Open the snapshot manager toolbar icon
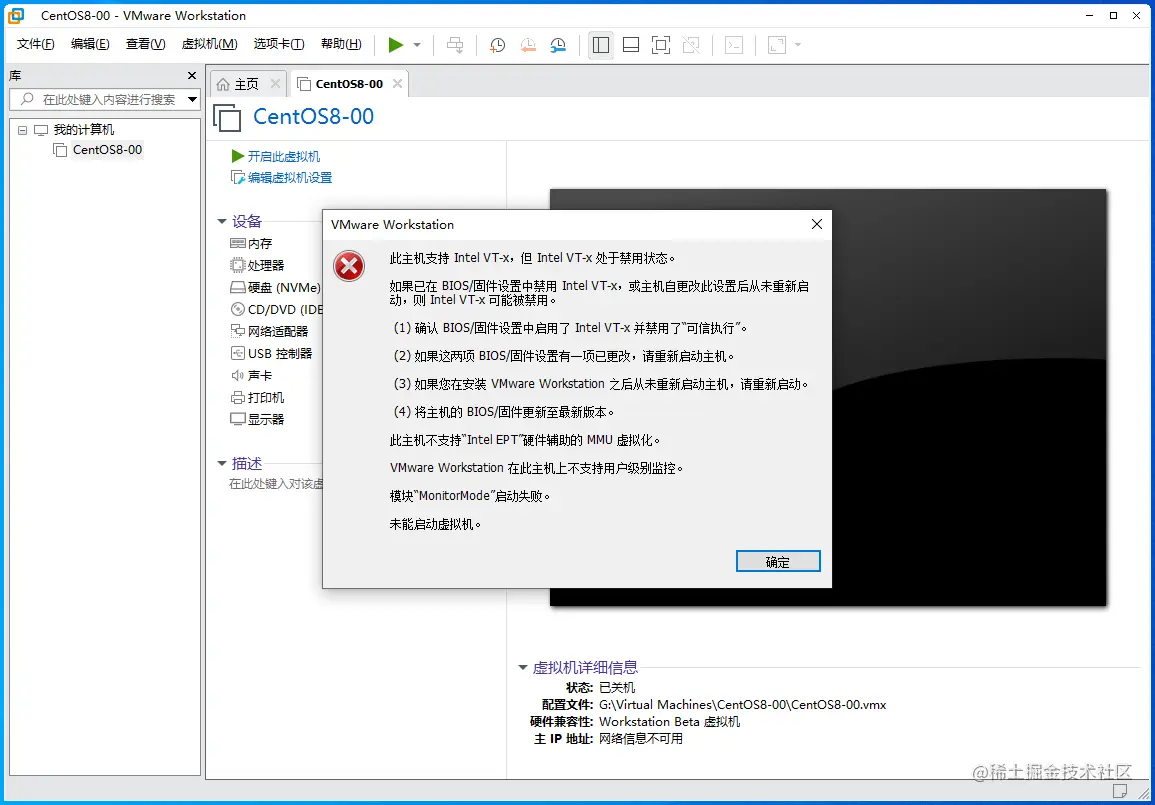Image resolution: width=1155 pixels, height=805 pixels. (558, 45)
